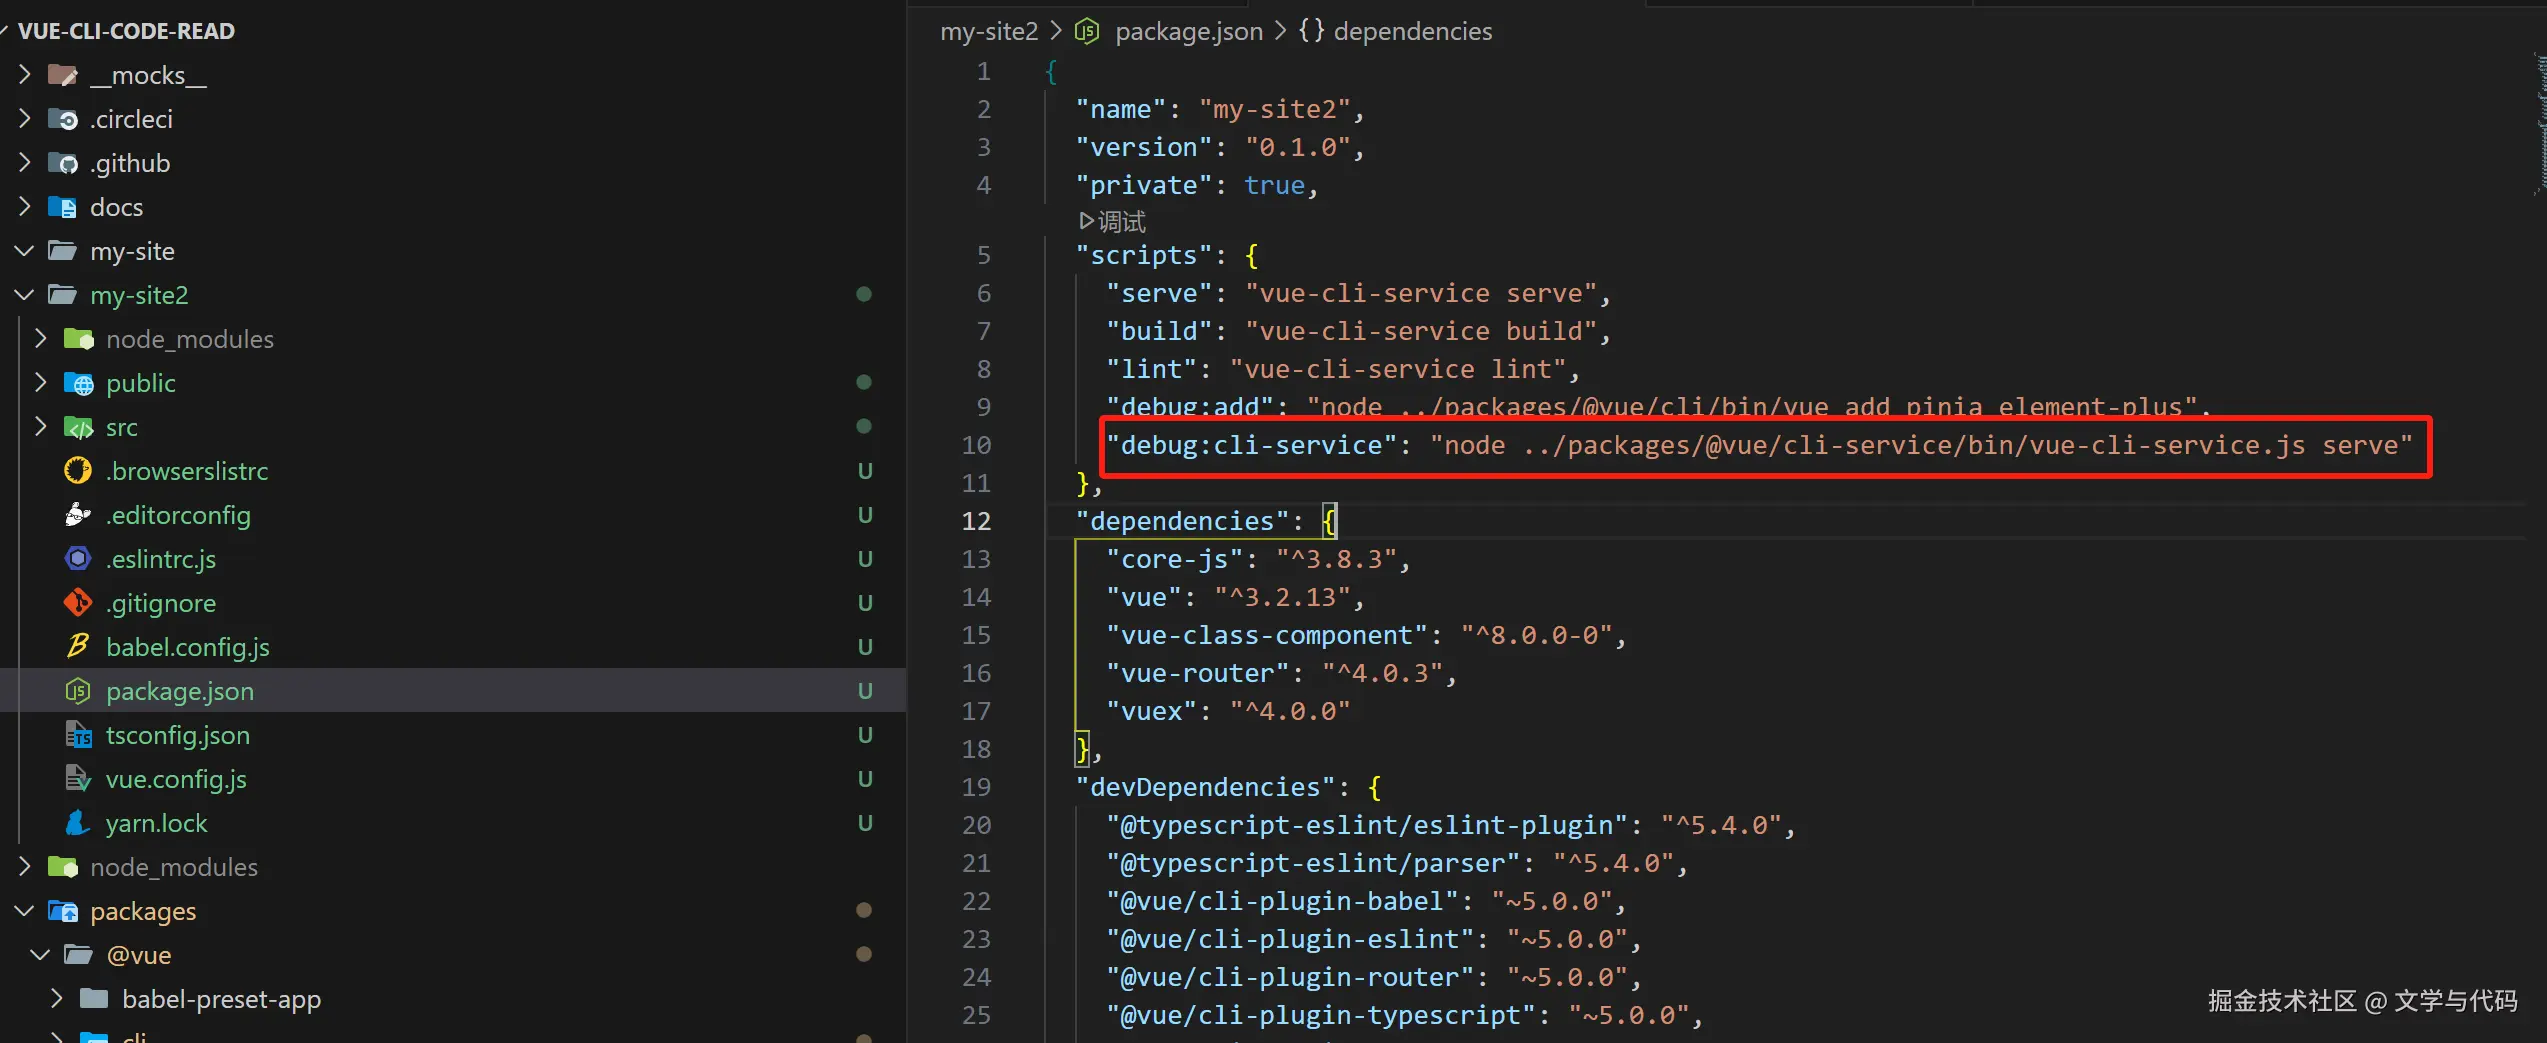Click the my-site2 open folder icon
Image resolution: width=2547 pixels, height=1043 pixels.
pyautogui.click(x=63, y=295)
